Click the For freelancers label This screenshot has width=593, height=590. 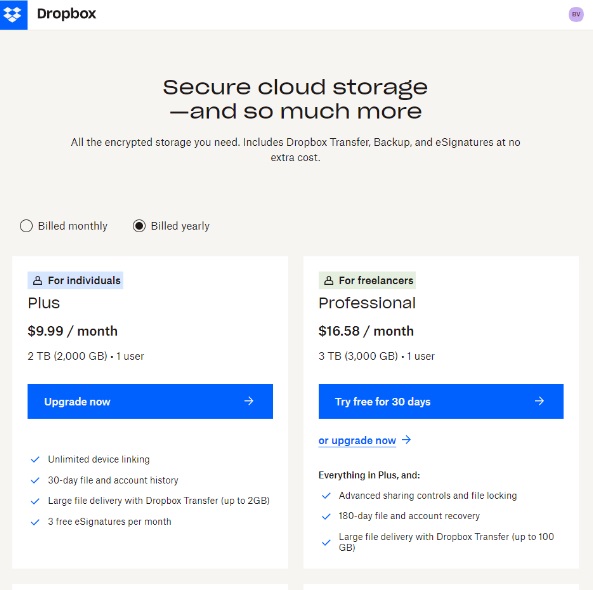(367, 281)
